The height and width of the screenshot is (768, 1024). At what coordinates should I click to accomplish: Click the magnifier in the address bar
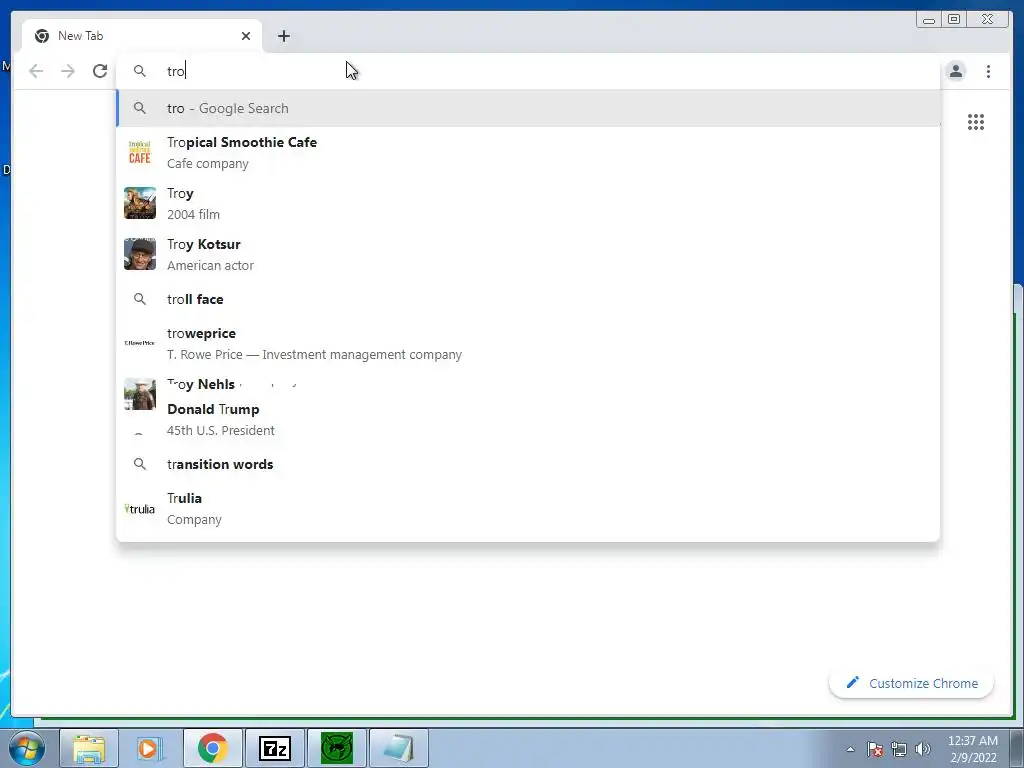pyautogui.click(x=140, y=71)
